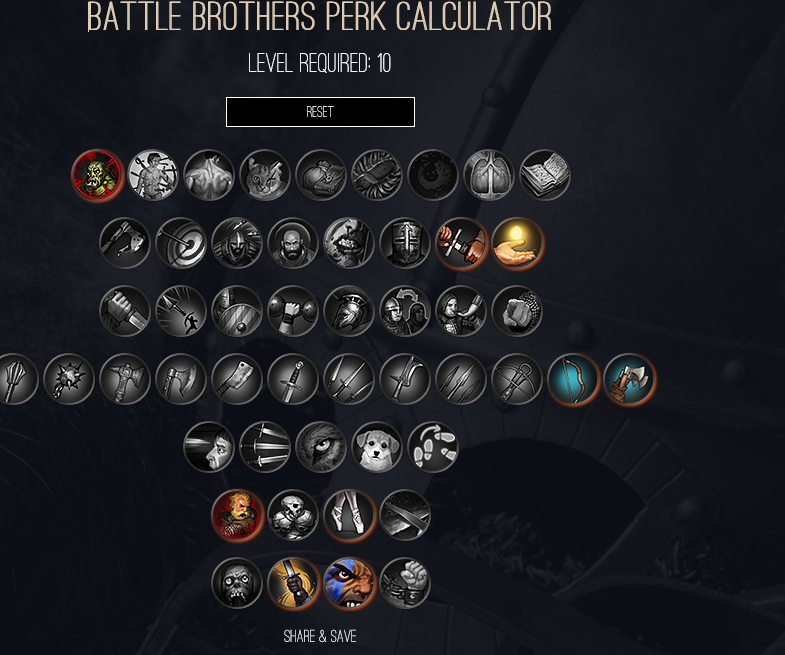
Task: Select the dumbbell perk icon
Action: pos(293,311)
